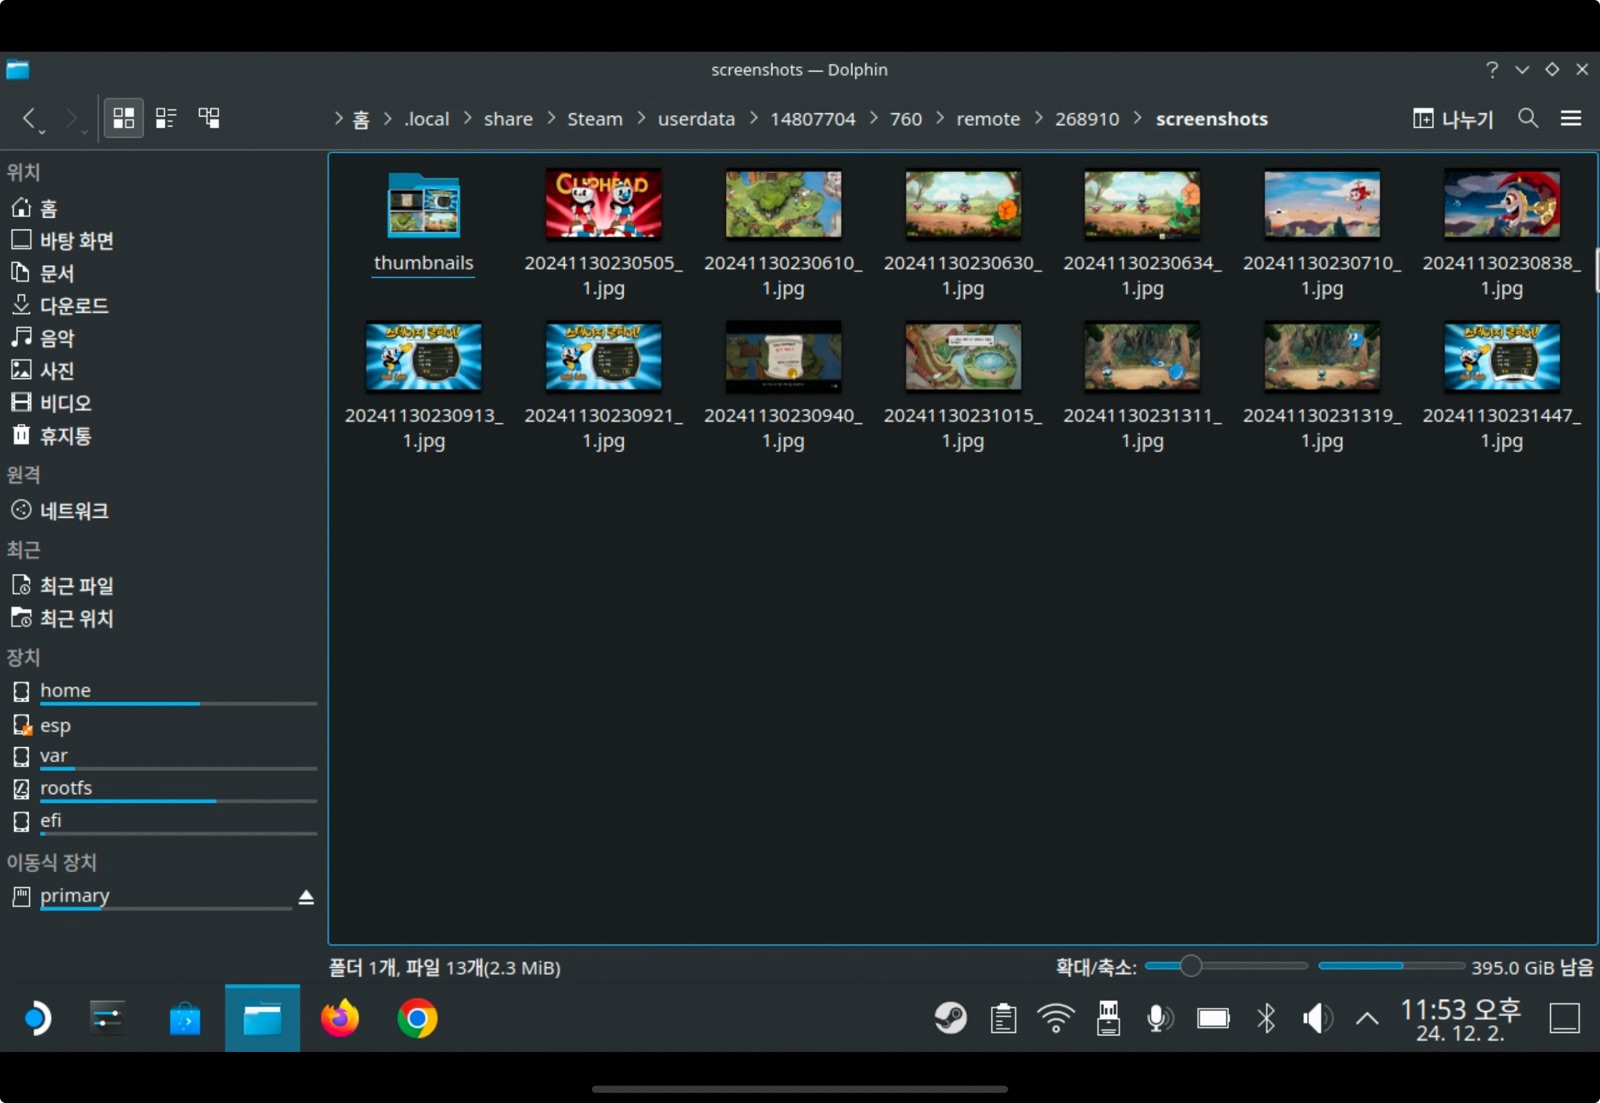Open 비디오 in sidebar
Image resolution: width=1600 pixels, height=1103 pixels.
coord(162,403)
